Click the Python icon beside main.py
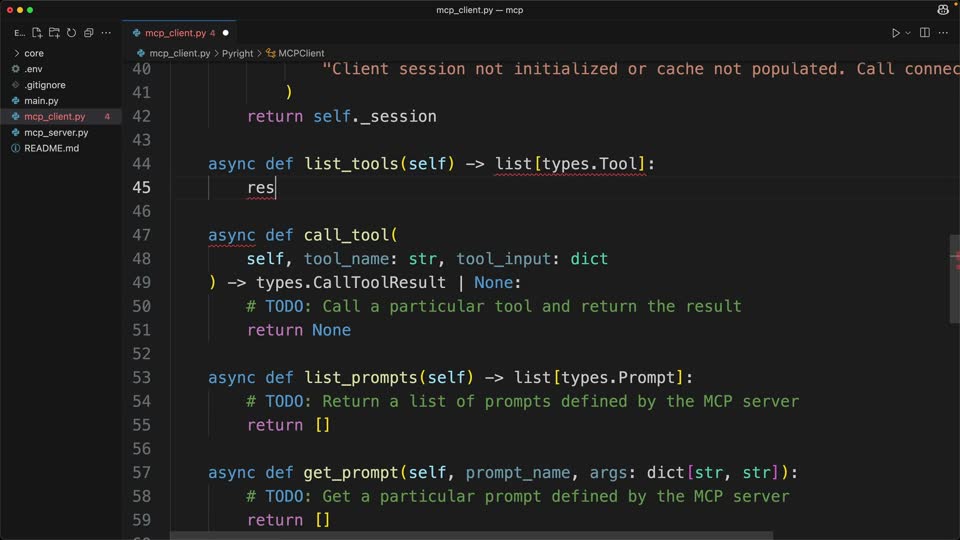 [x=16, y=101]
